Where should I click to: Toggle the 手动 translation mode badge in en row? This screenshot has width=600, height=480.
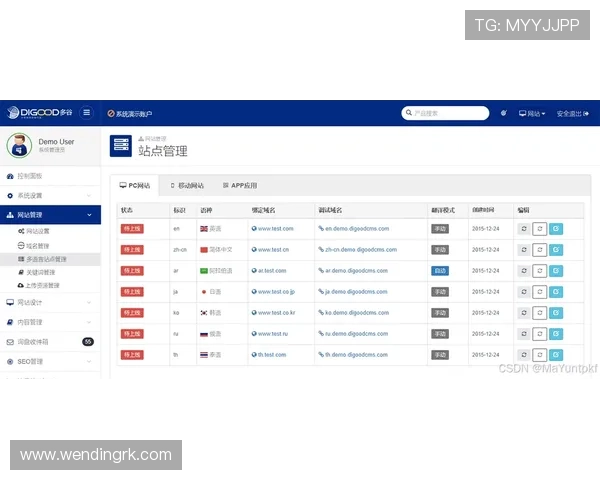pos(440,229)
